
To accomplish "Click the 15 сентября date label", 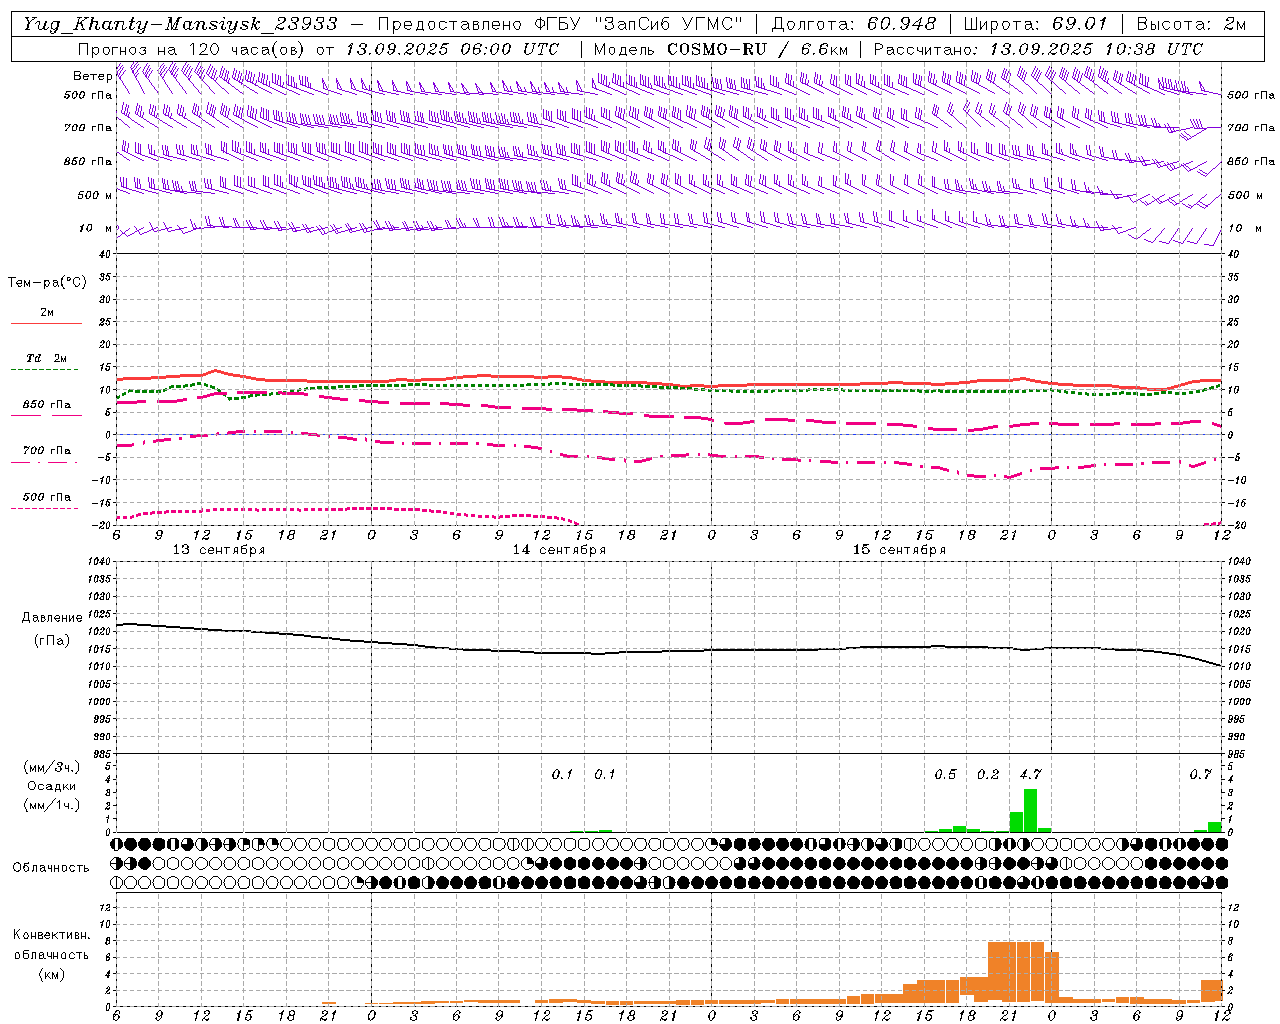I will click(x=899, y=550).
